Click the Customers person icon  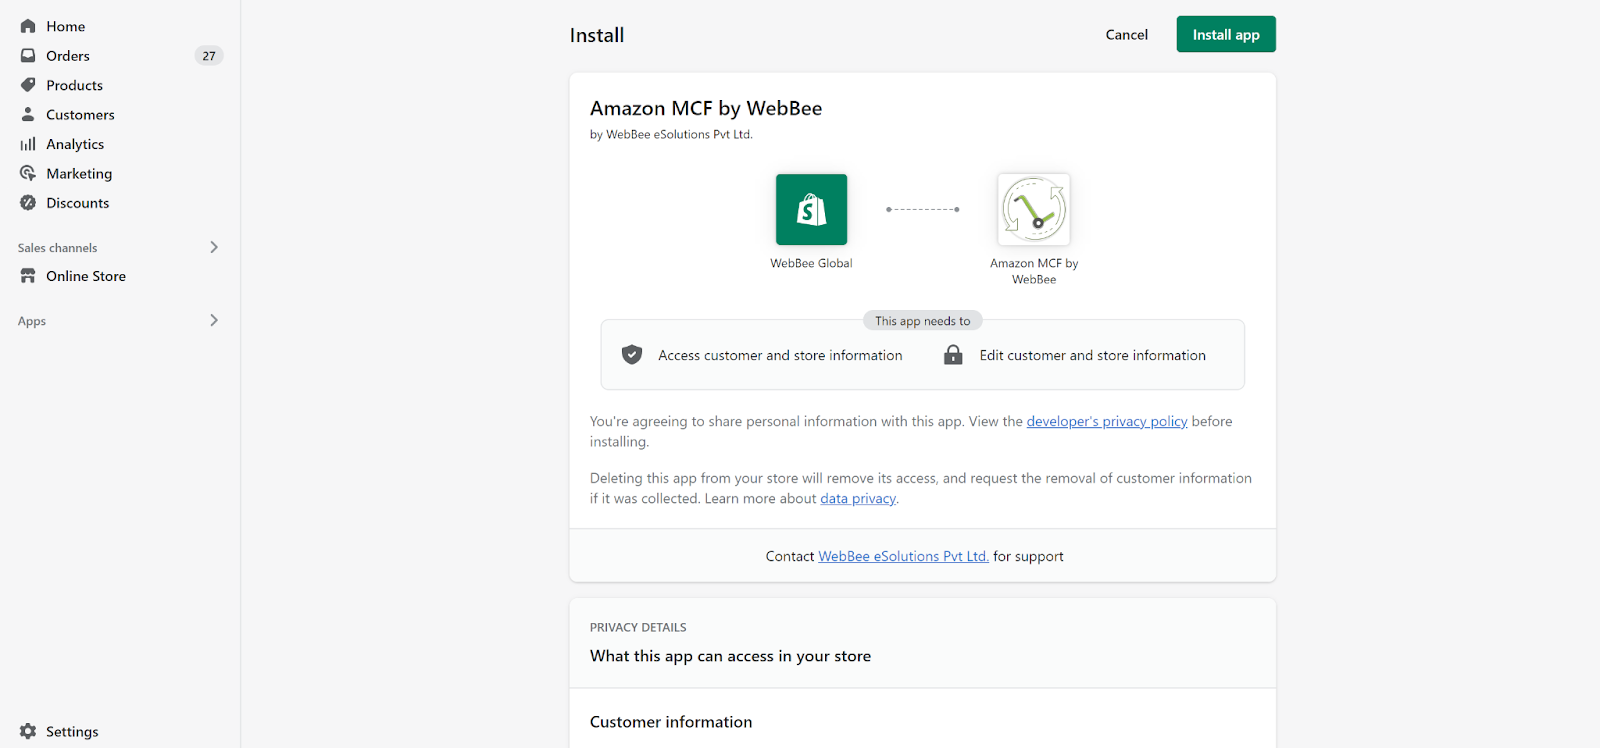pyautogui.click(x=28, y=114)
